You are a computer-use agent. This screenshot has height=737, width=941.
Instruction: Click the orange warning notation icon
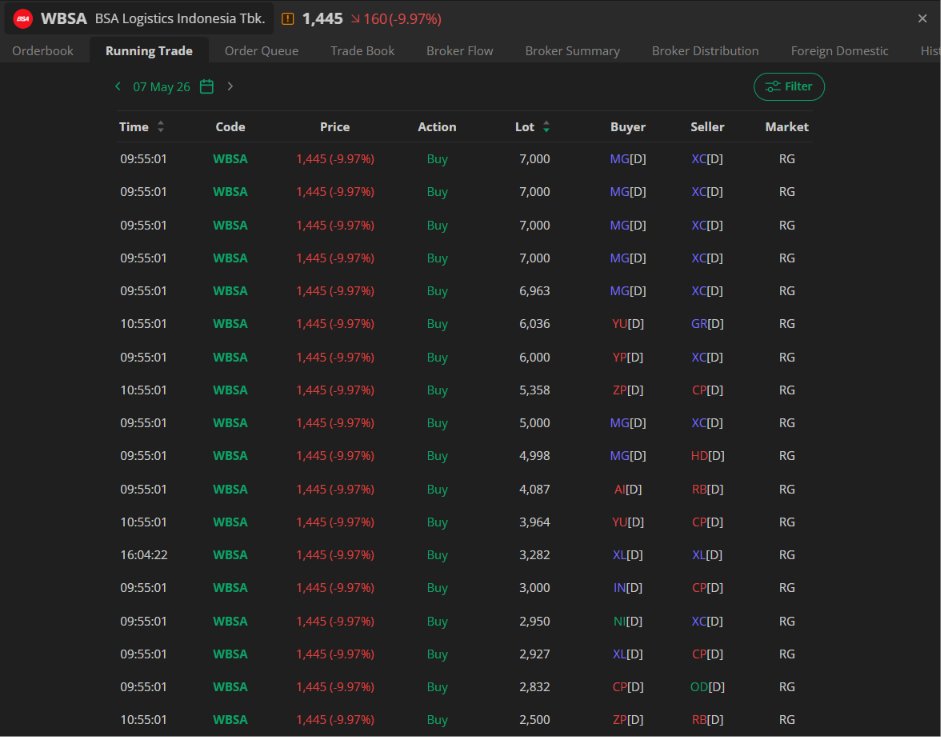pyautogui.click(x=288, y=19)
